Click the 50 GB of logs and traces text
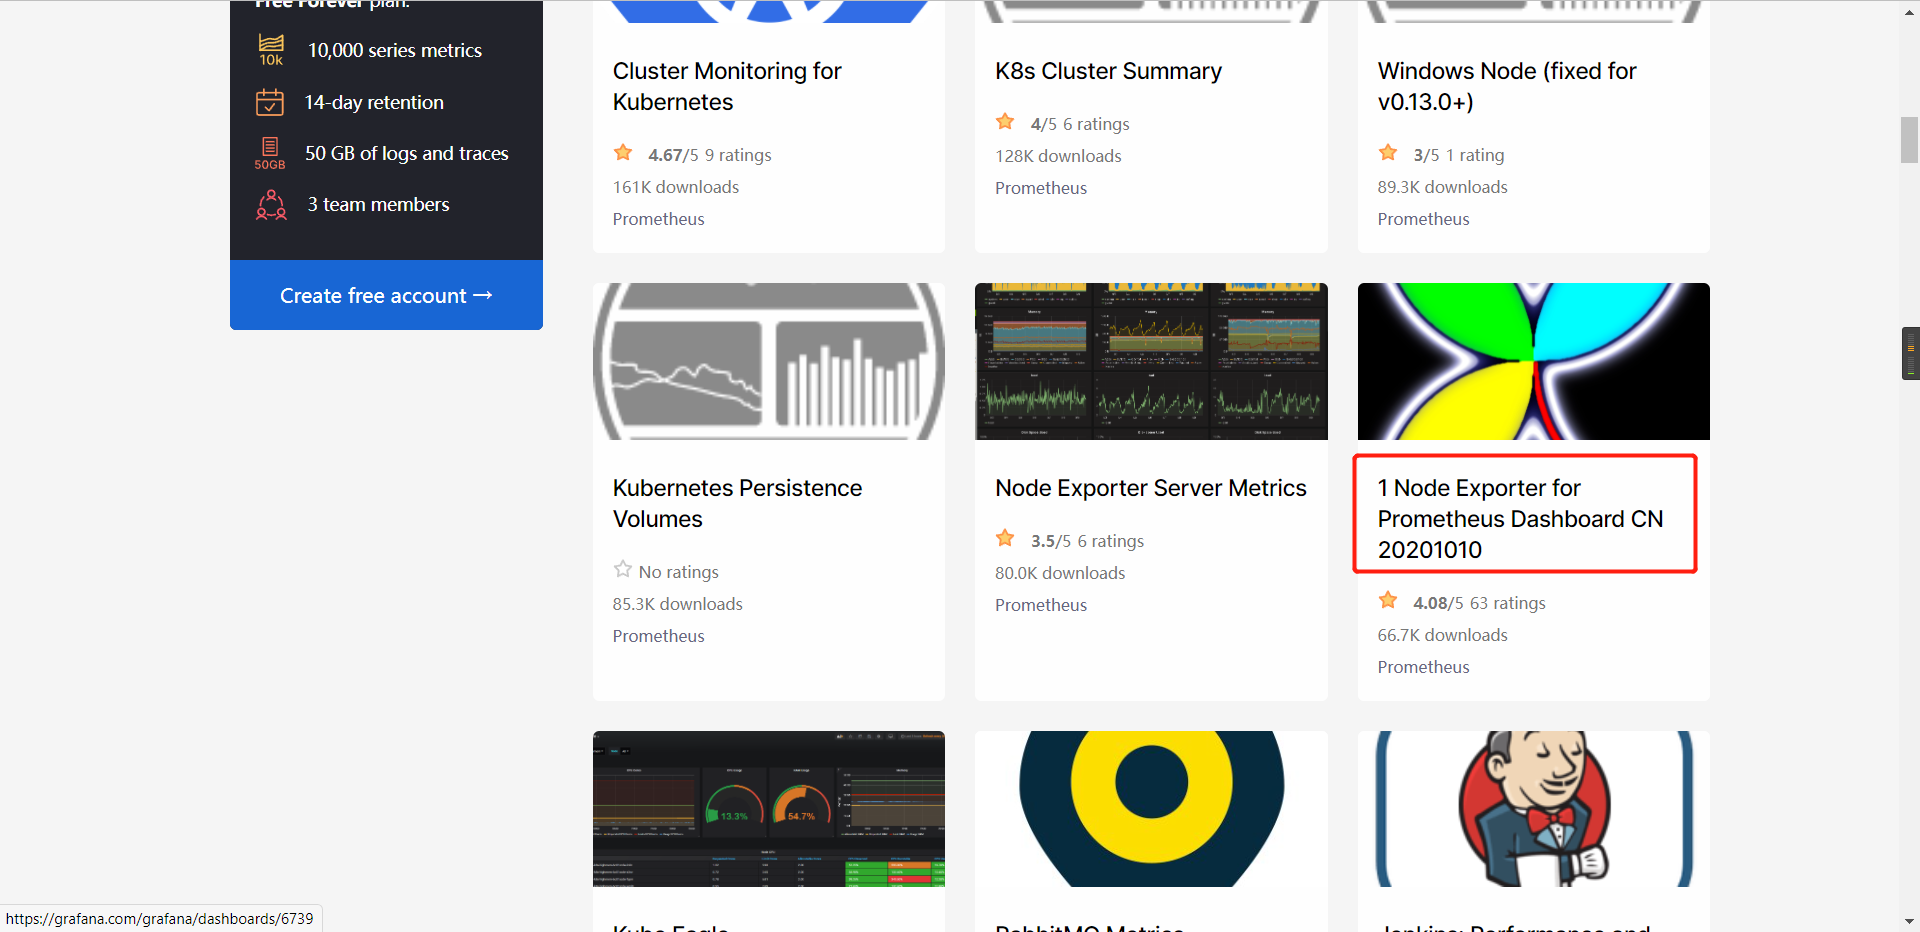 click(407, 153)
